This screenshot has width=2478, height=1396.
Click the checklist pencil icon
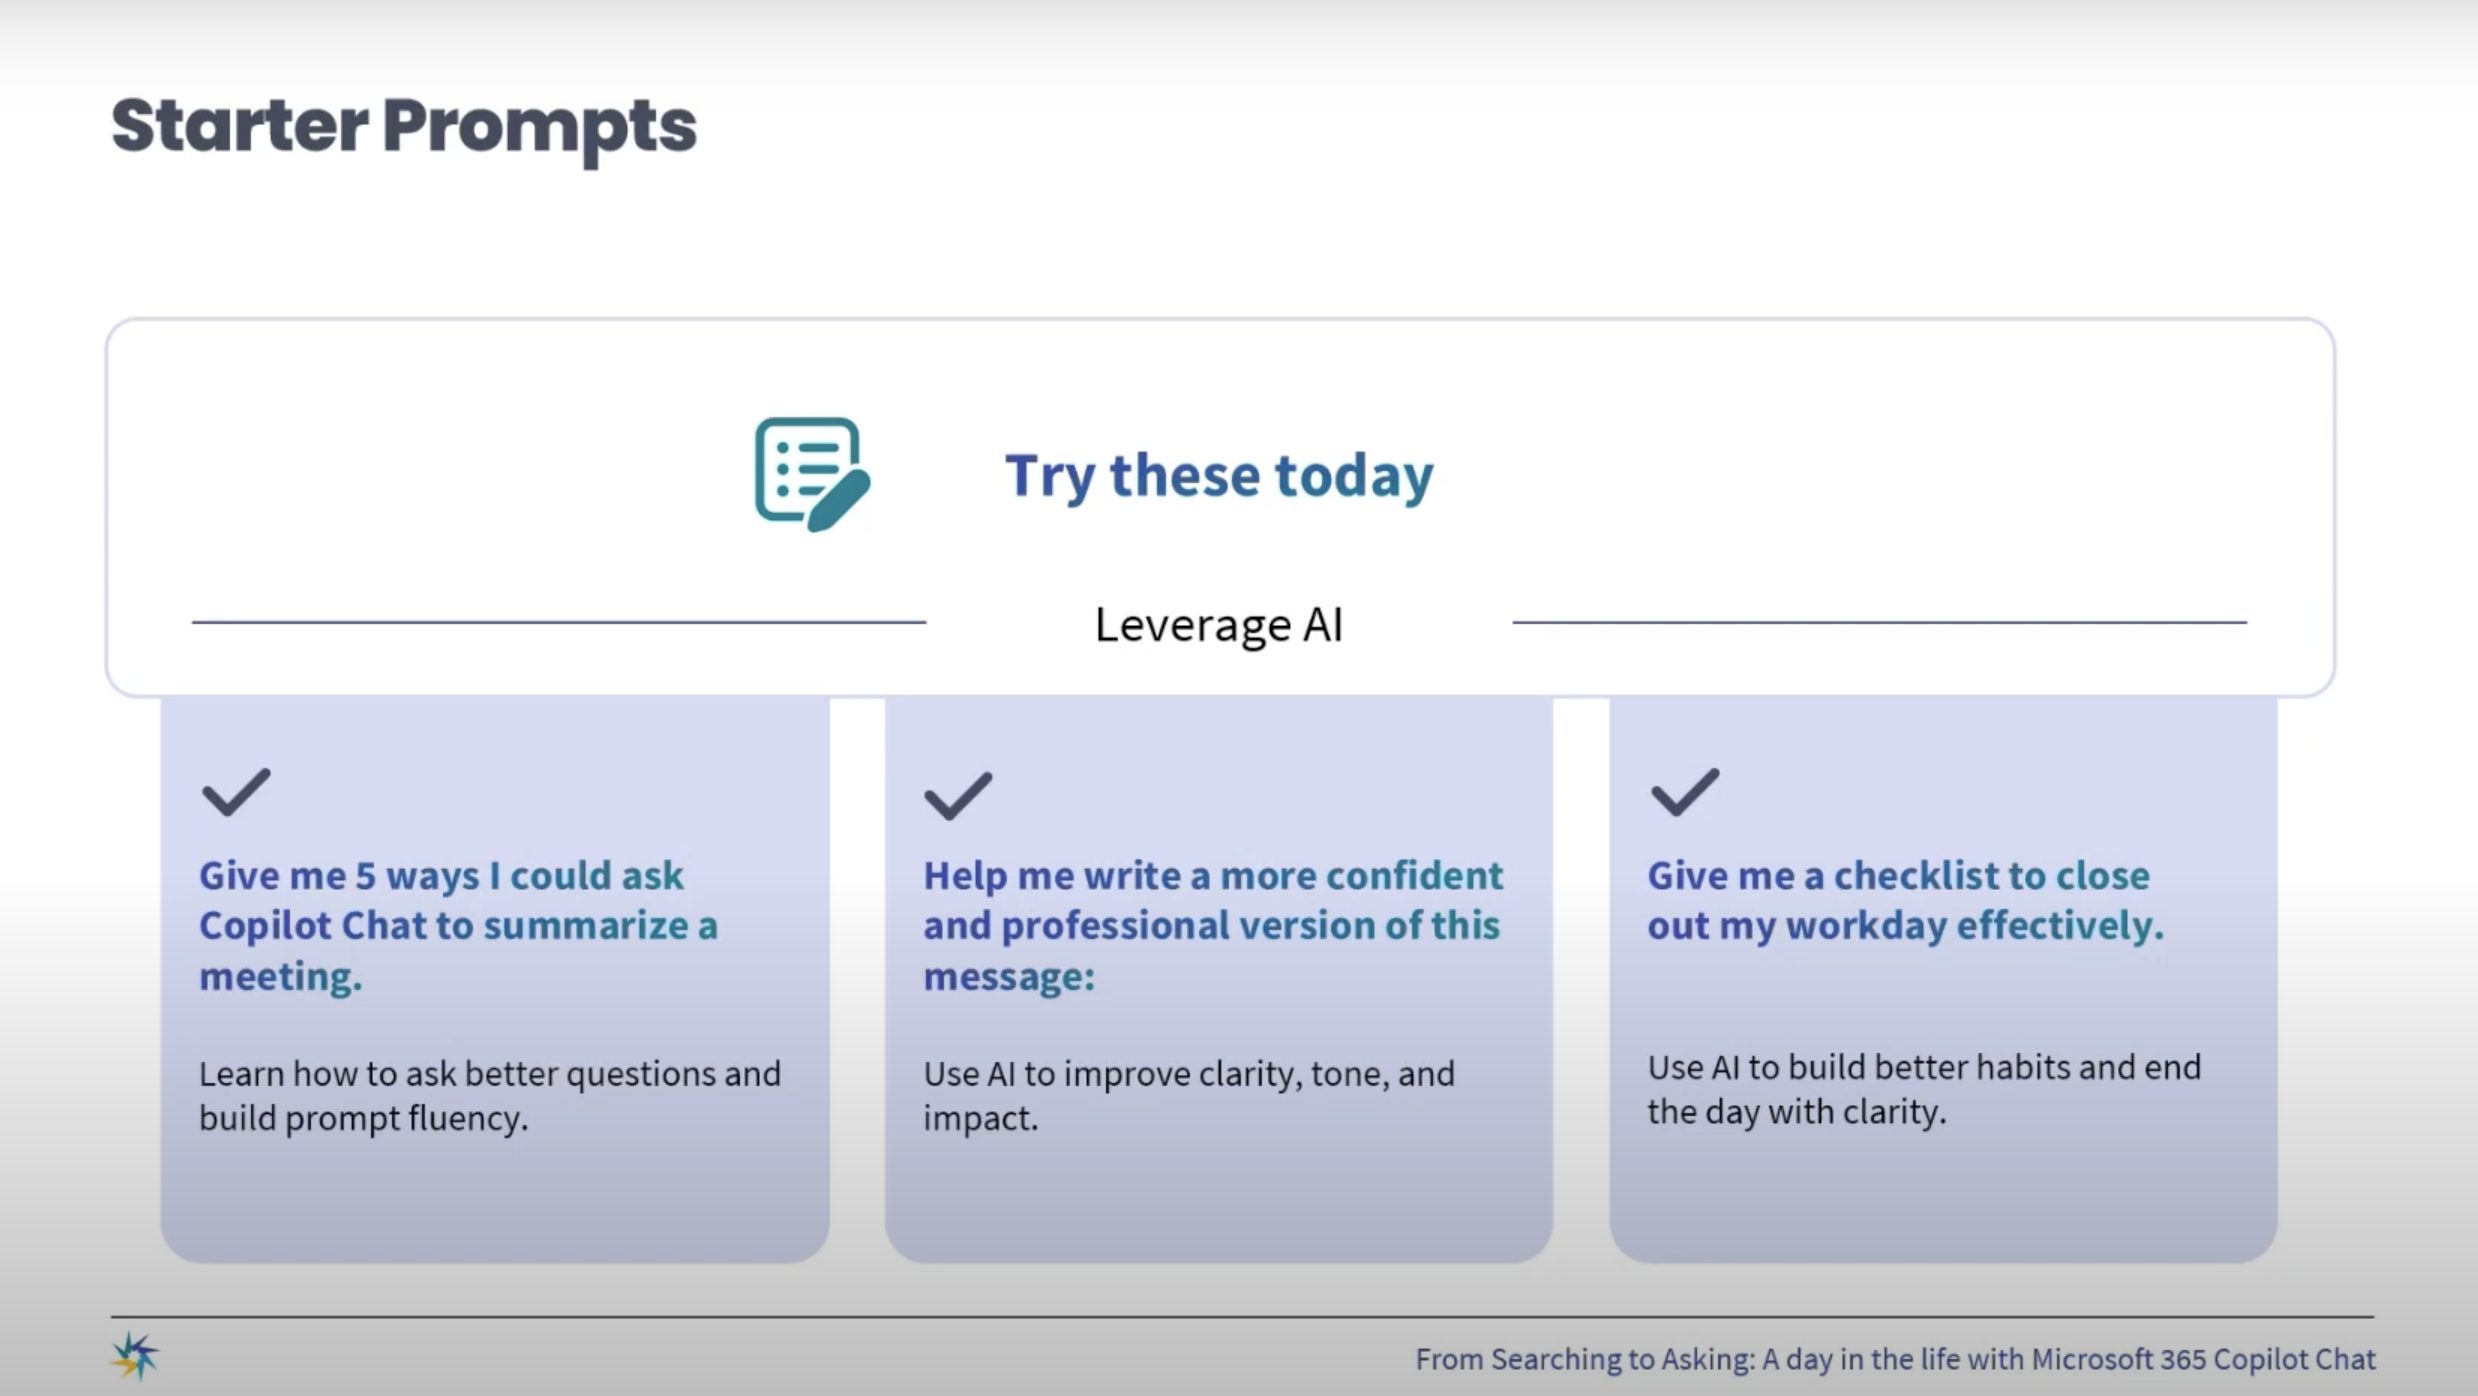tap(812, 474)
